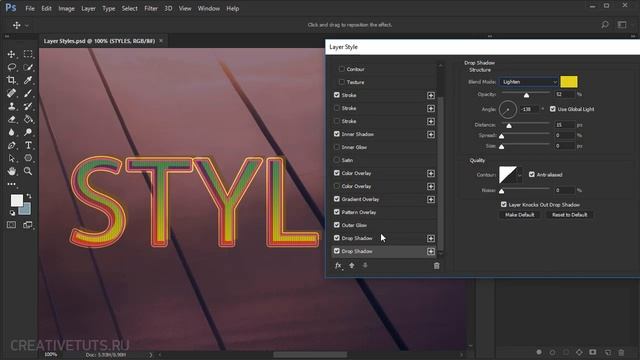Image resolution: width=640 pixels, height=360 pixels.
Task: Select the Horizontal Type tool
Action: pos(28,145)
